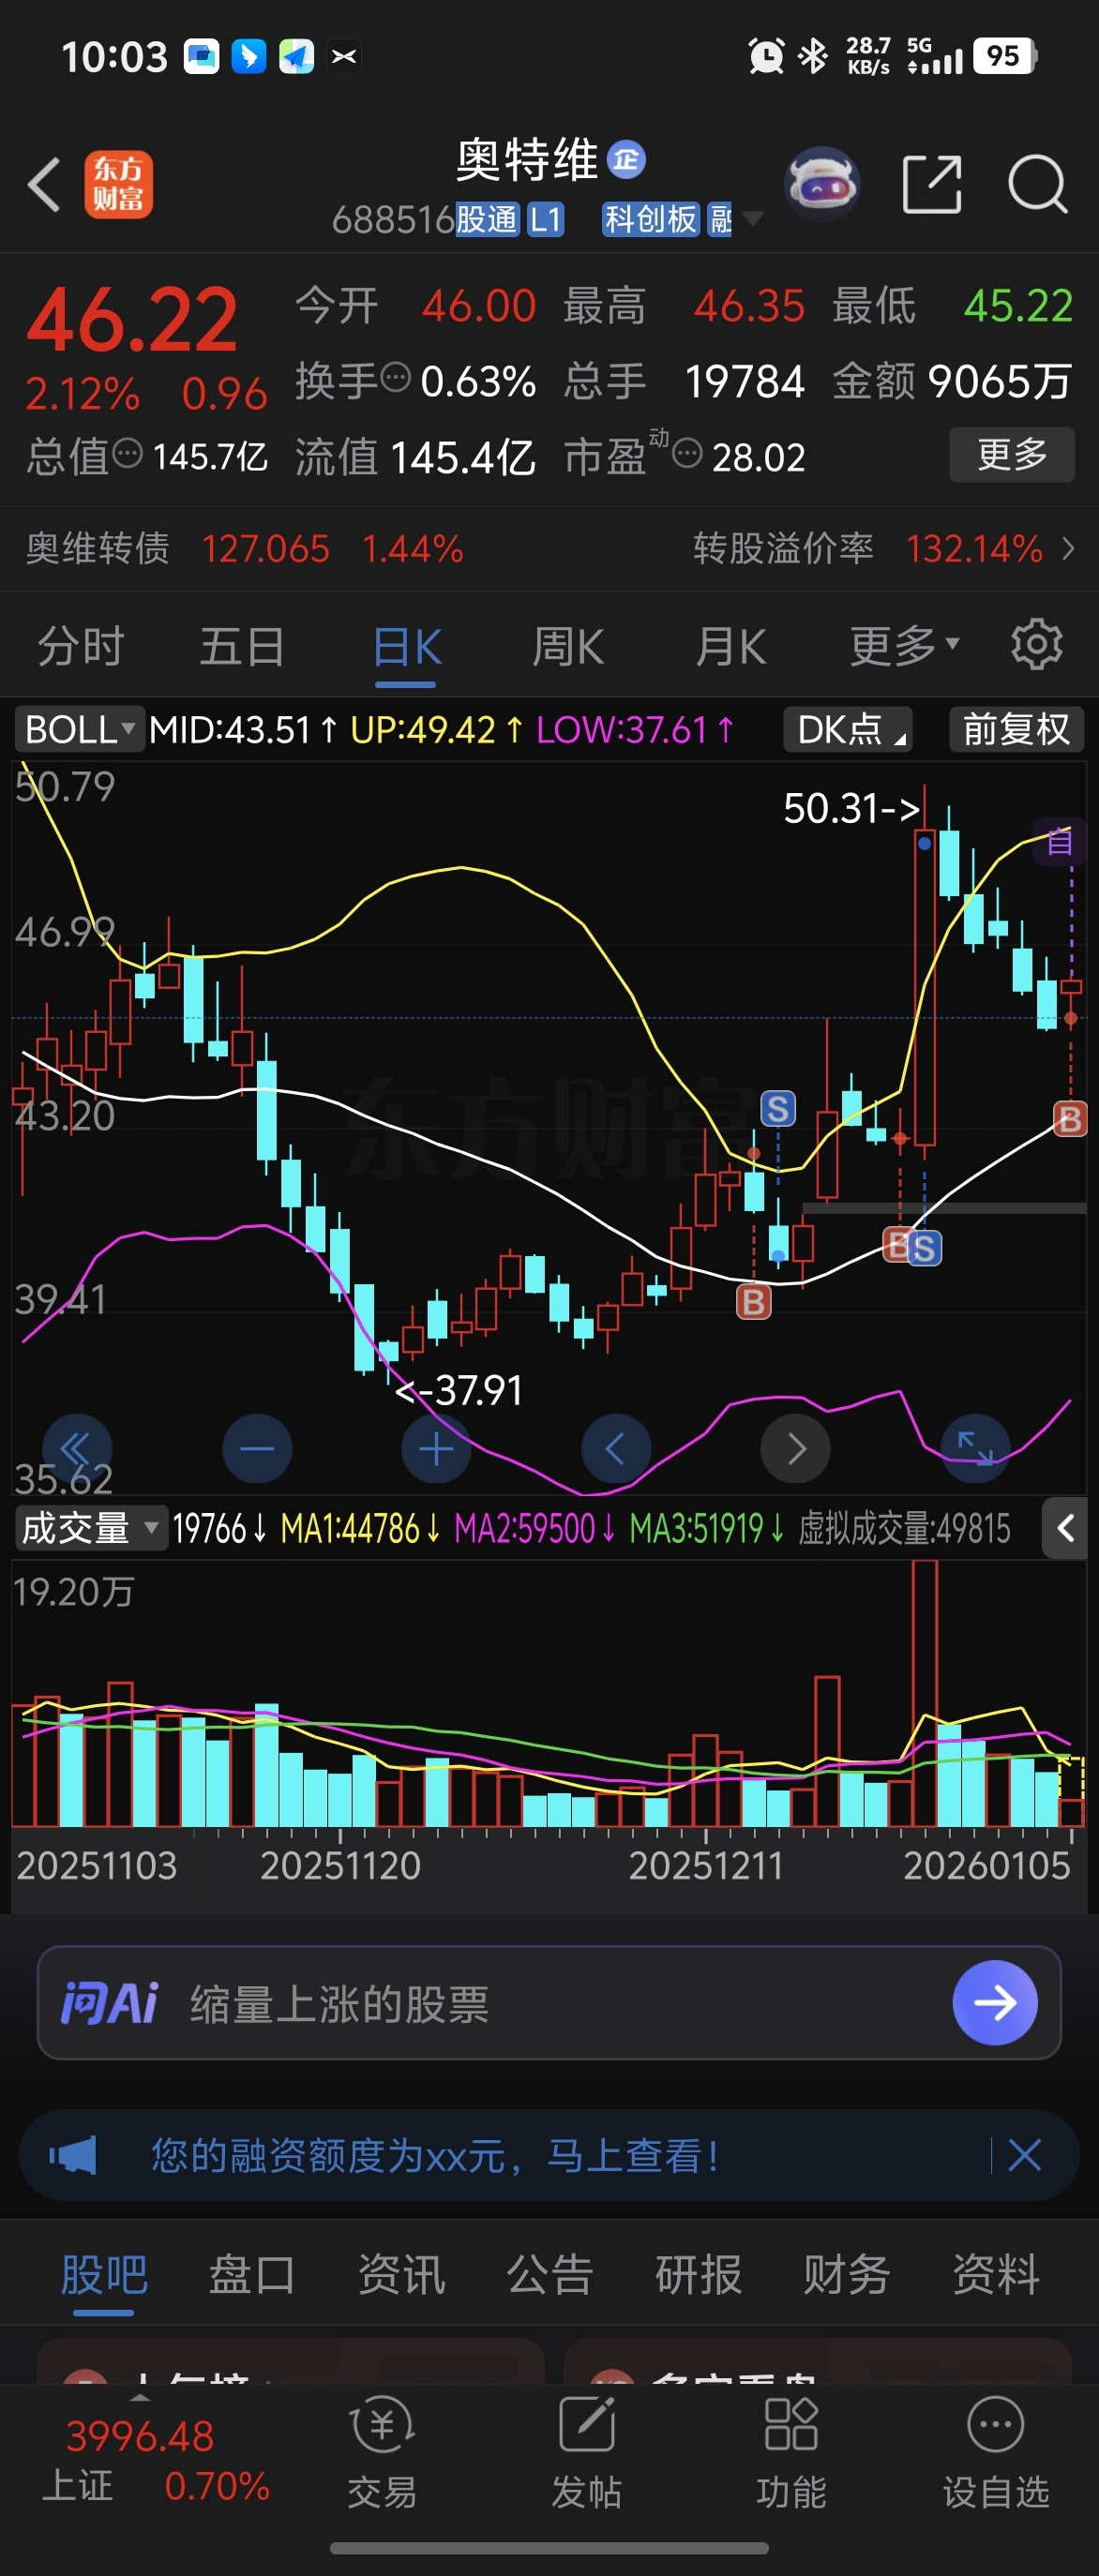
Task: Submit 问AI query with arrow button
Action: [x=995, y=2002]
